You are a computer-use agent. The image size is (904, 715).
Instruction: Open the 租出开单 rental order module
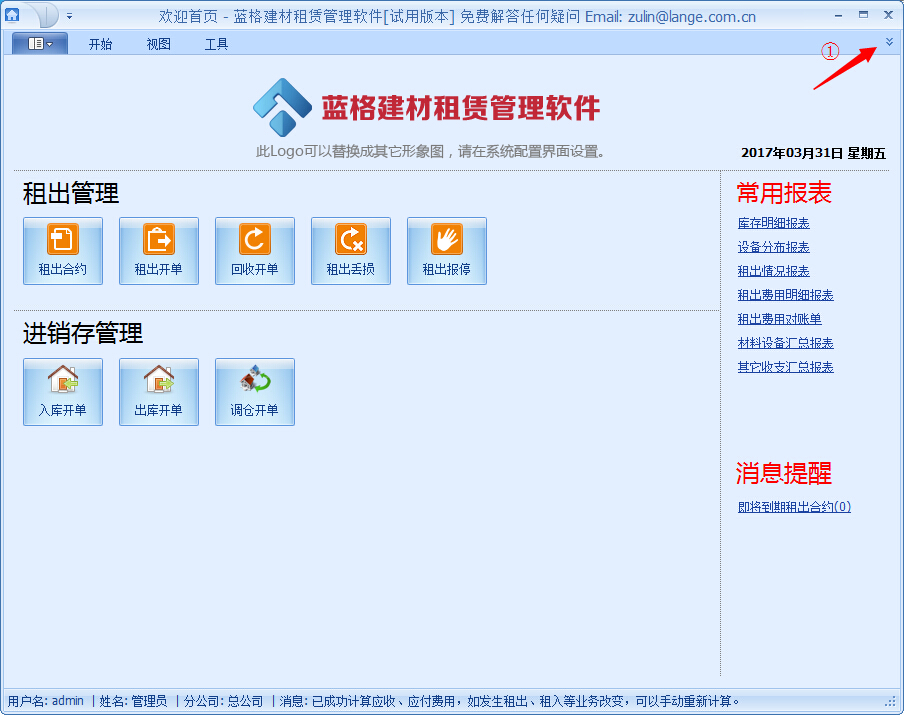159,251
